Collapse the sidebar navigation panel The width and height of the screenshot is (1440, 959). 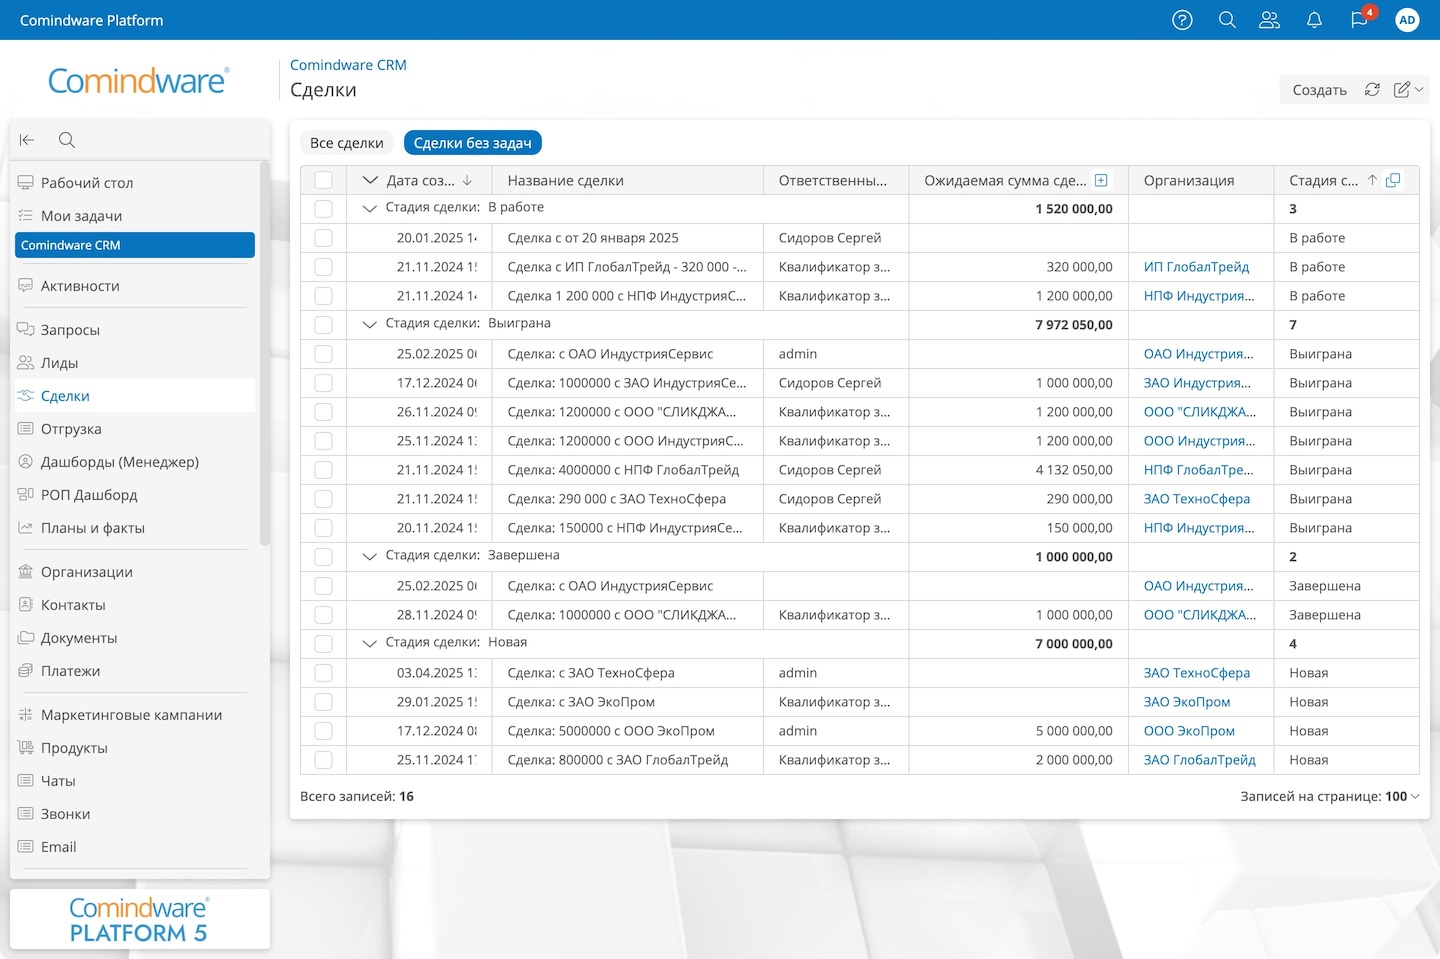(x=27, y=140)
